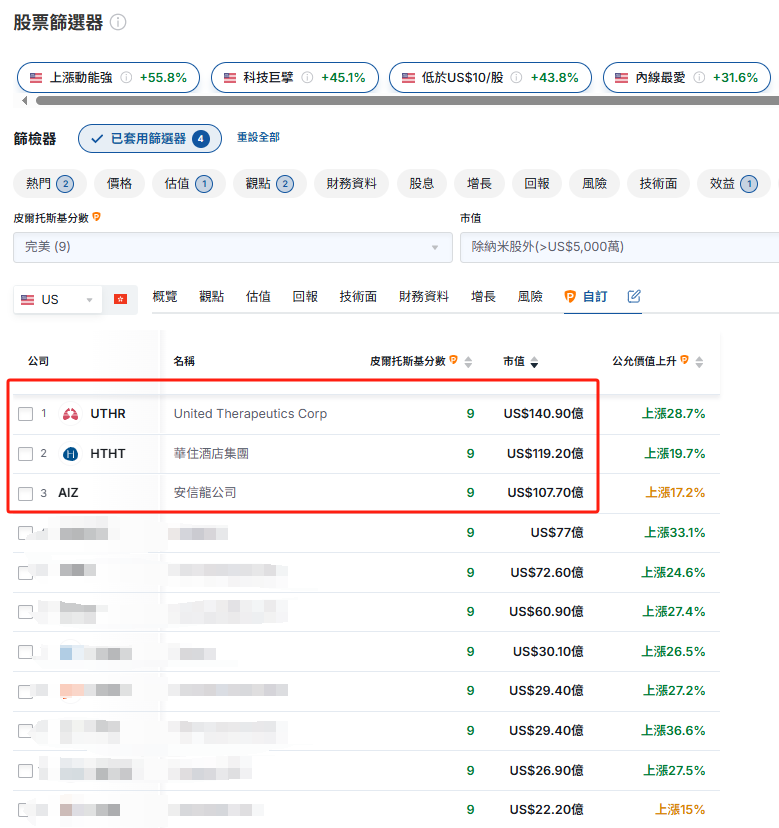The width and height of the screenshot is (779, 828).
Task: Switch to the 估值 view tab
Action: pyautogui.click(x=258, y=296)
